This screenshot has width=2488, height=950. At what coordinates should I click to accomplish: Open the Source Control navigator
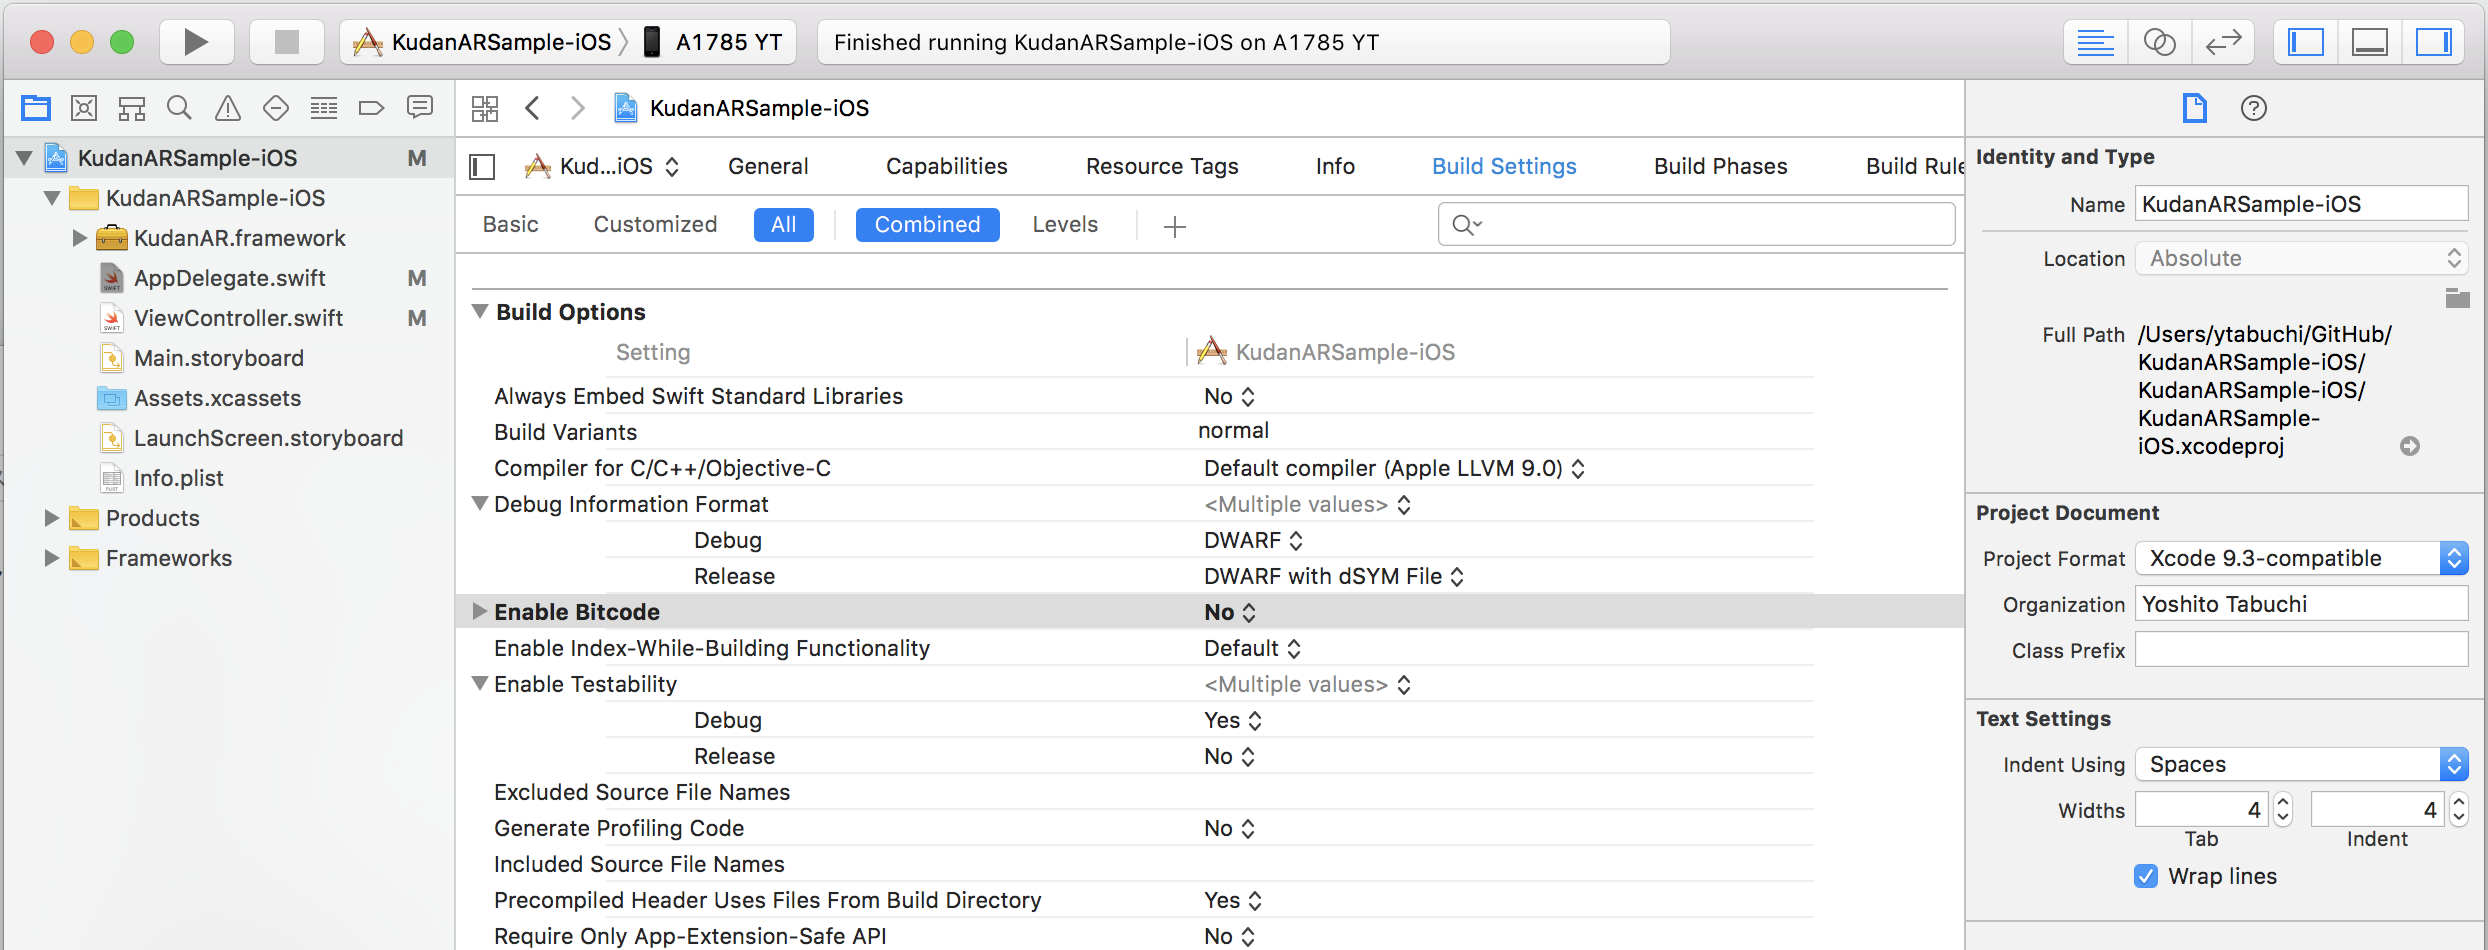tap(84, 108)
